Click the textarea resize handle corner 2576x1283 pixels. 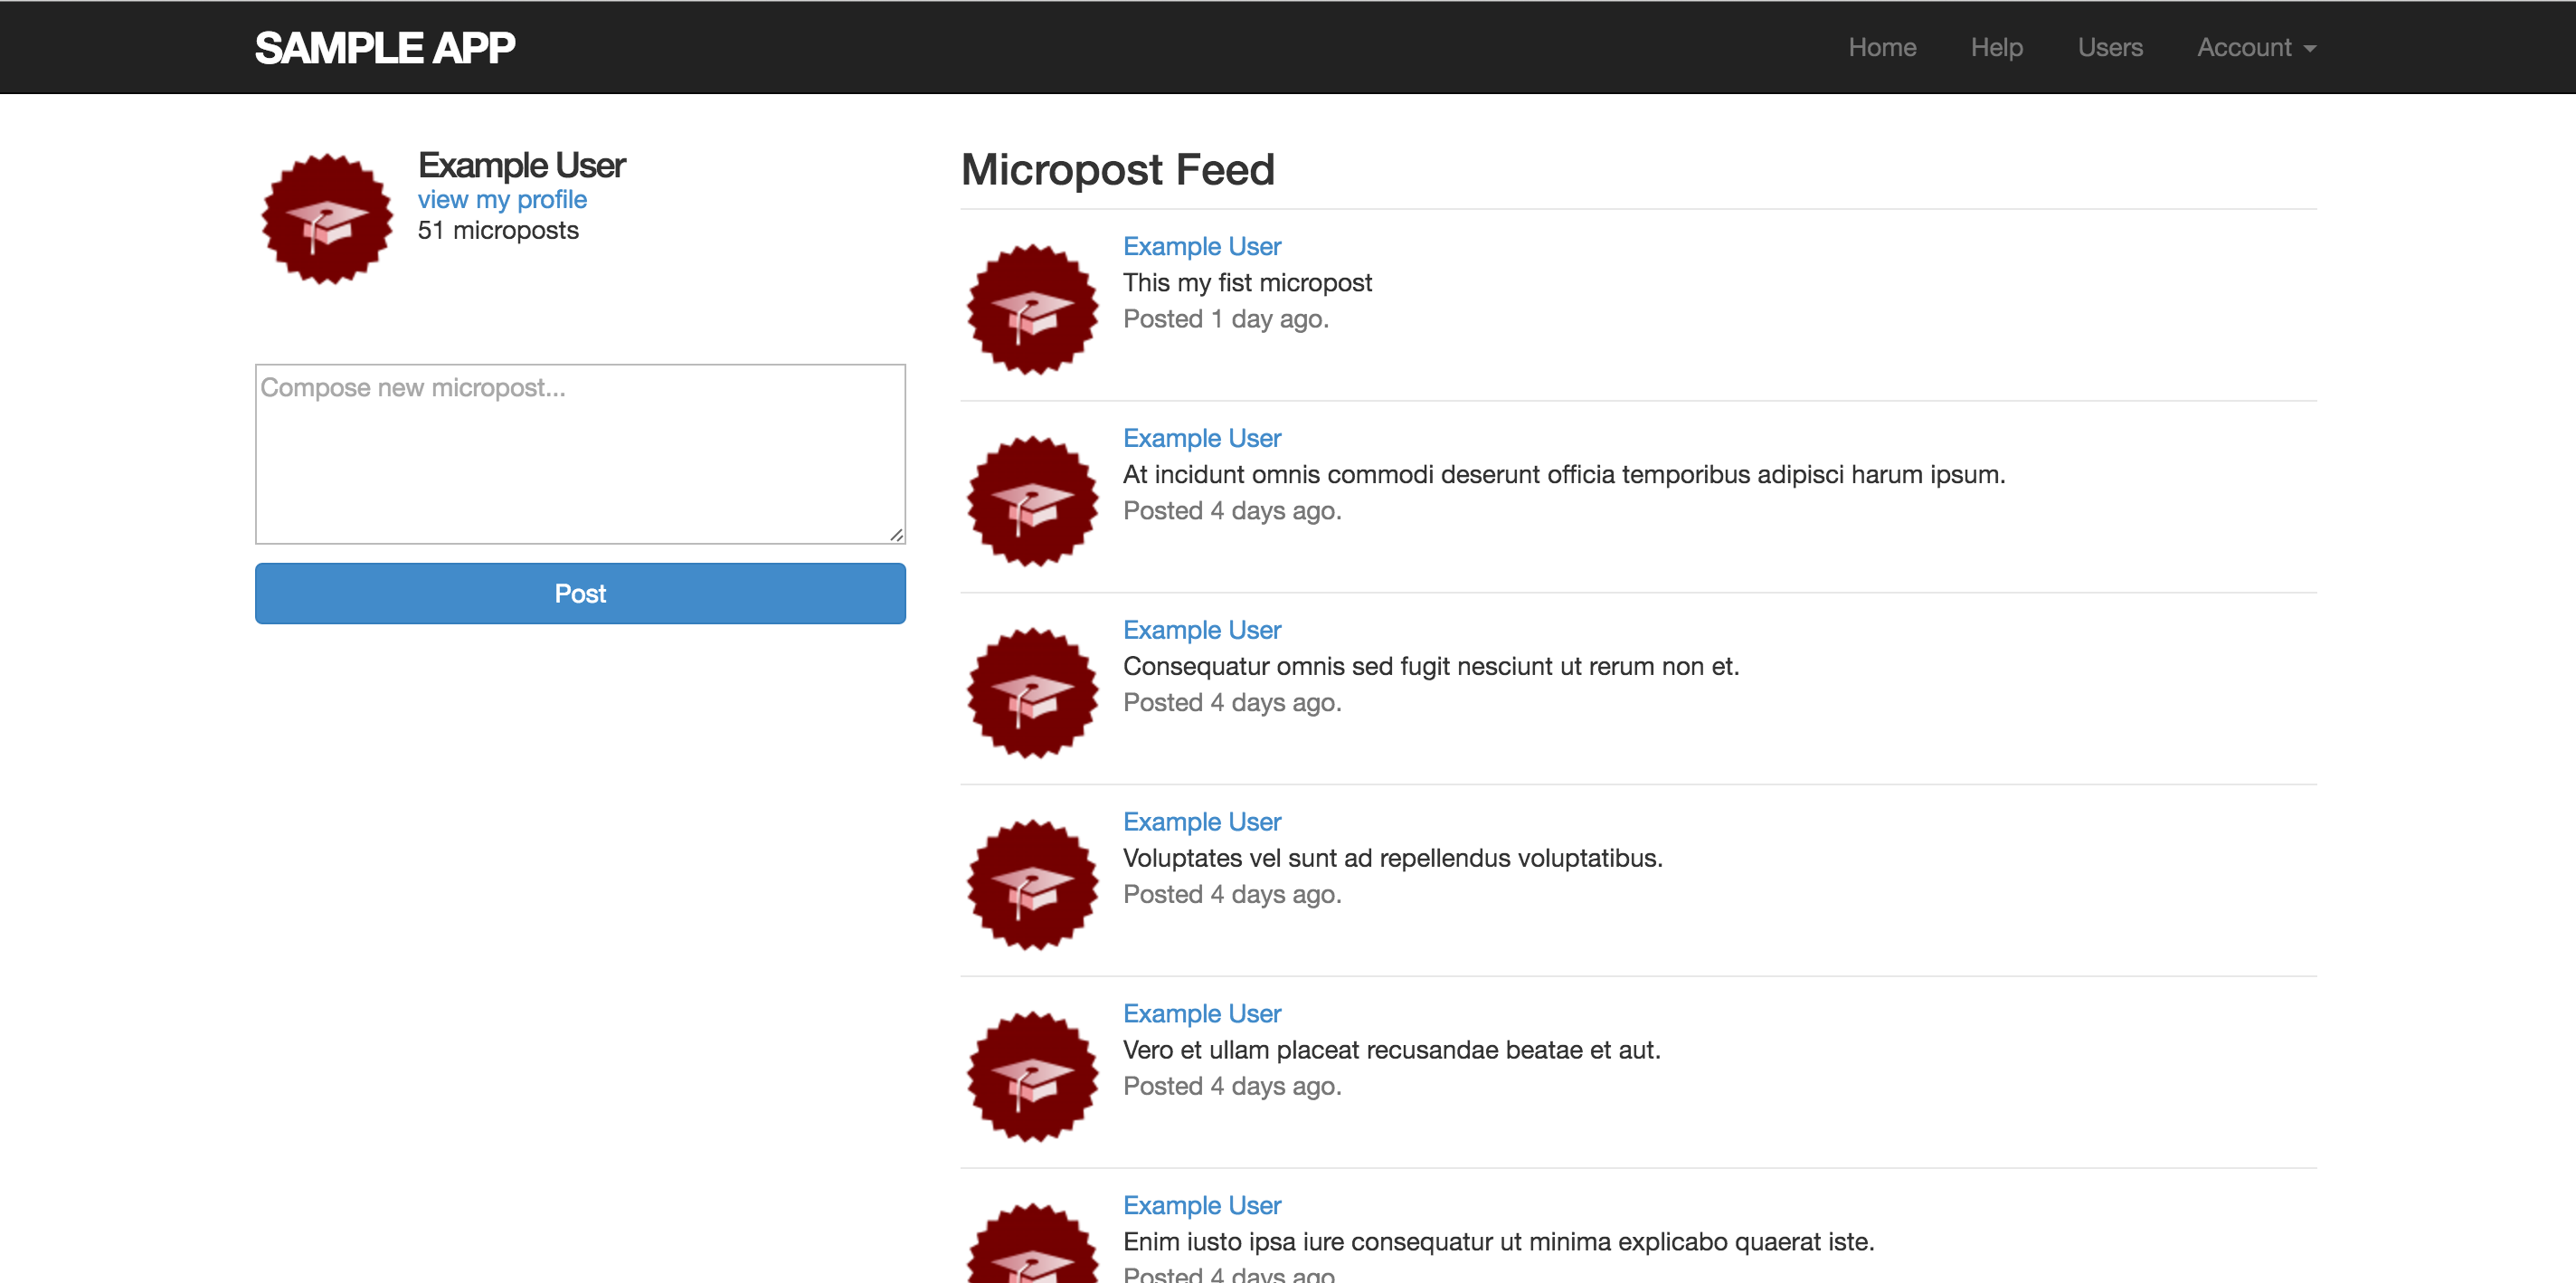897,536
